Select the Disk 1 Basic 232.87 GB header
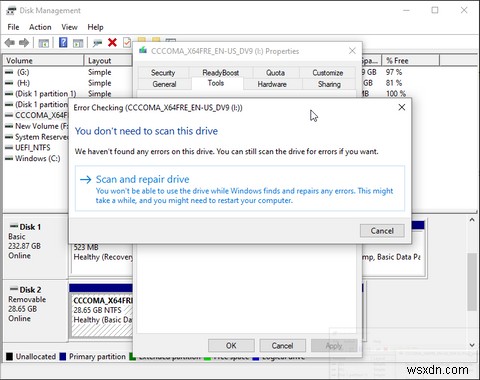This screenshot has height=380, width=480. pos(35,246)
